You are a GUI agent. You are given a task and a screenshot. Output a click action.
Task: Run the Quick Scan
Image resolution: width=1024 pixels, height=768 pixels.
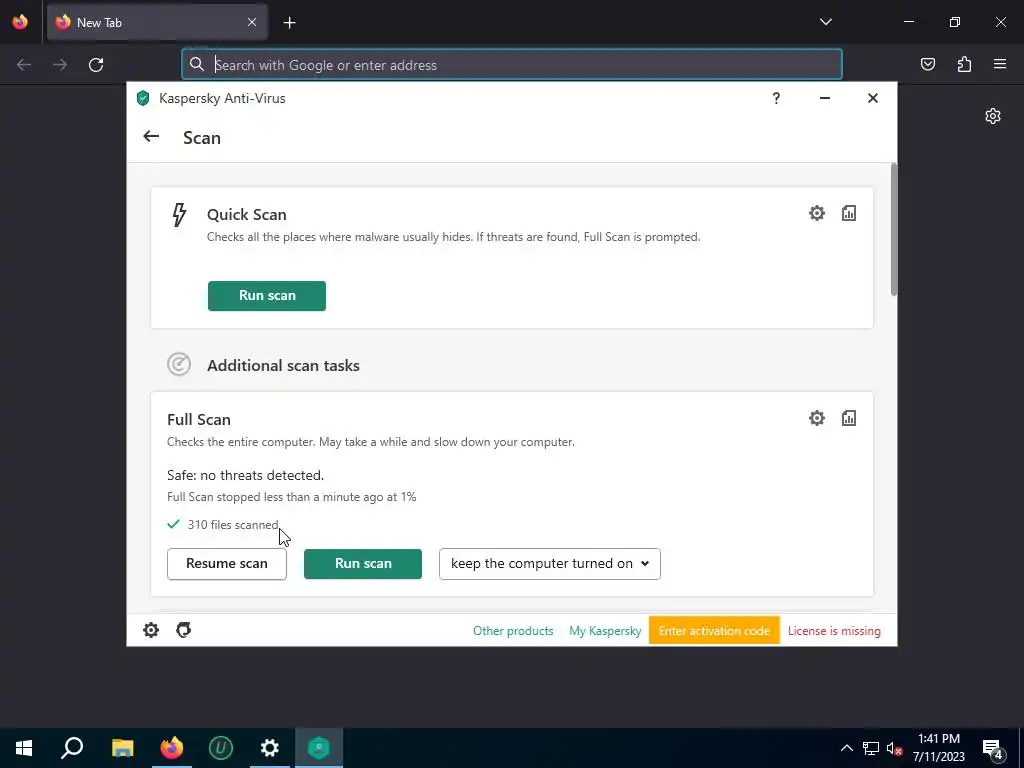click(x=266, y=296)
